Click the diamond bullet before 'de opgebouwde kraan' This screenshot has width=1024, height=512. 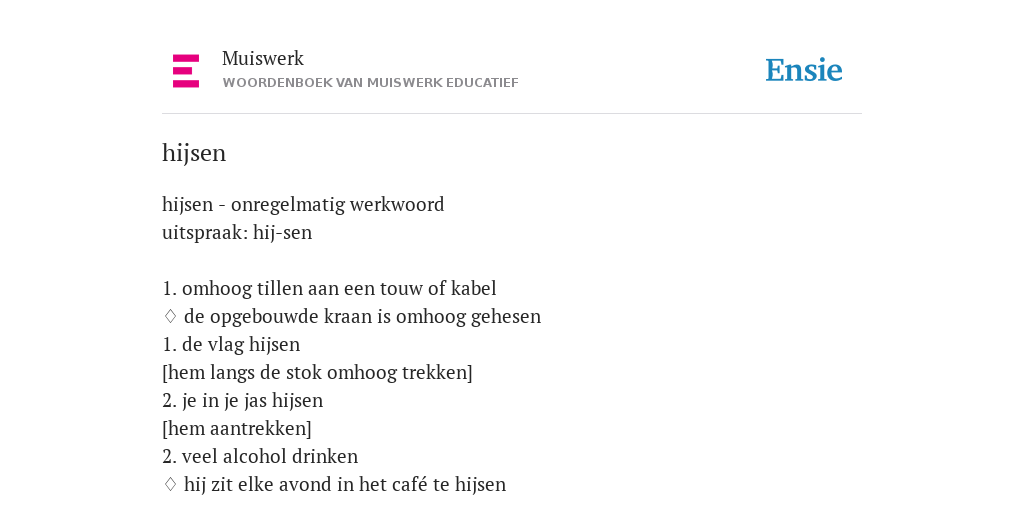pos(170,317)
